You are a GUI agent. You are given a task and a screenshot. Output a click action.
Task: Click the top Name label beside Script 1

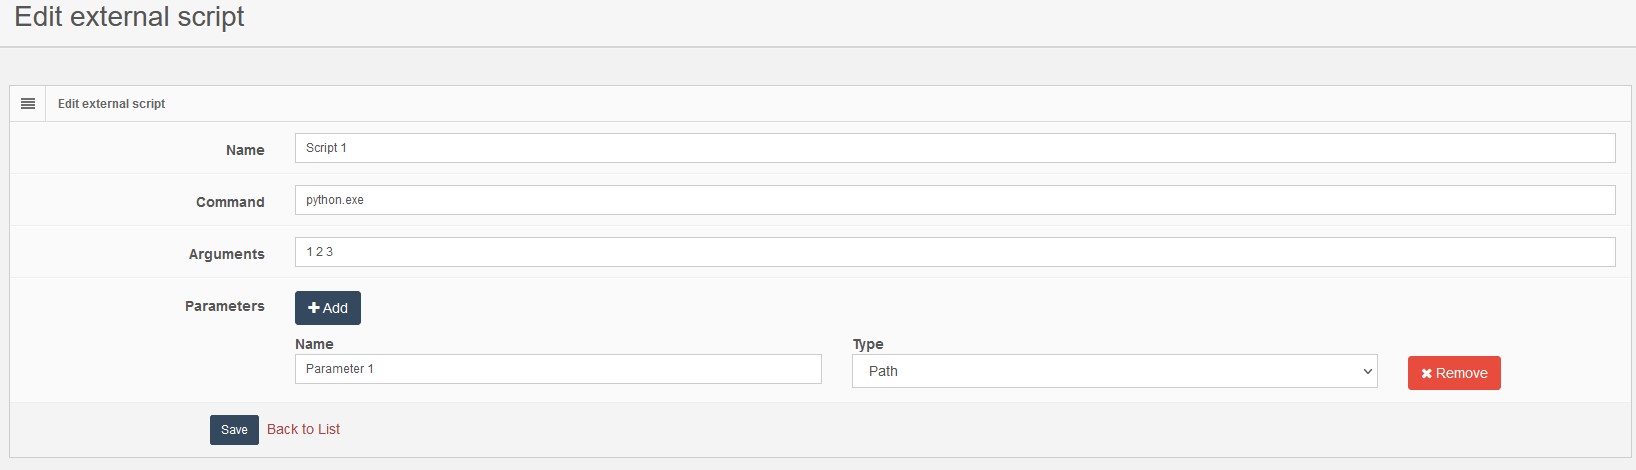click(x=245, y=150)
